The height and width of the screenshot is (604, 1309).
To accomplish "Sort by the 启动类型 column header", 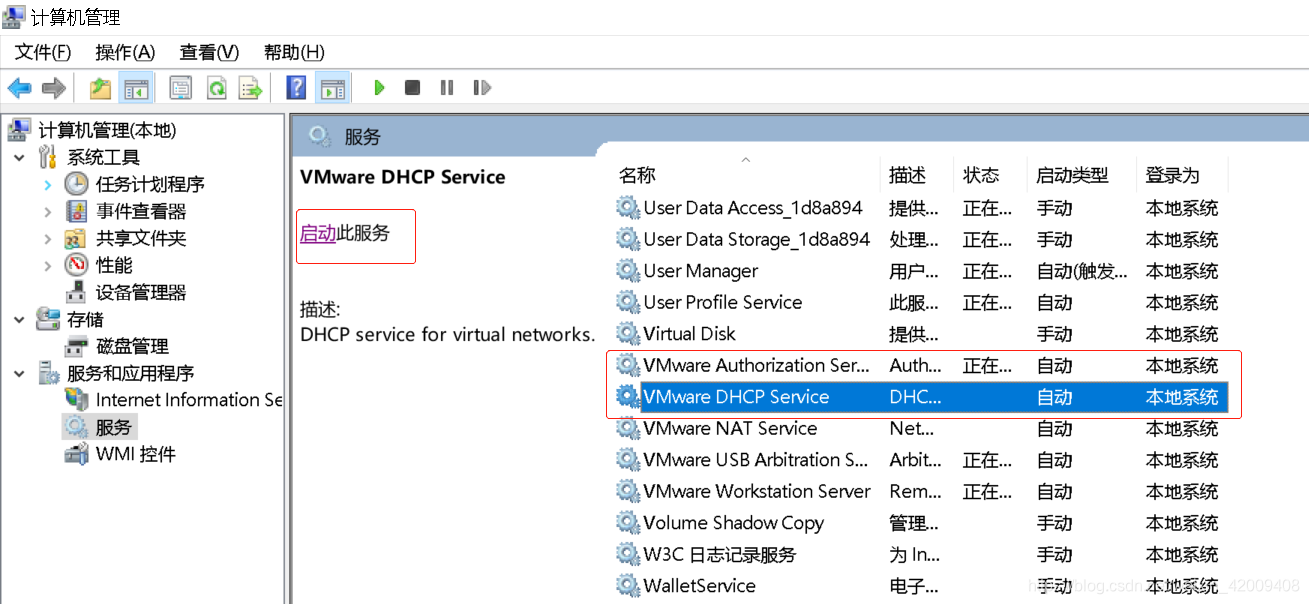I will click(1073, 176).
